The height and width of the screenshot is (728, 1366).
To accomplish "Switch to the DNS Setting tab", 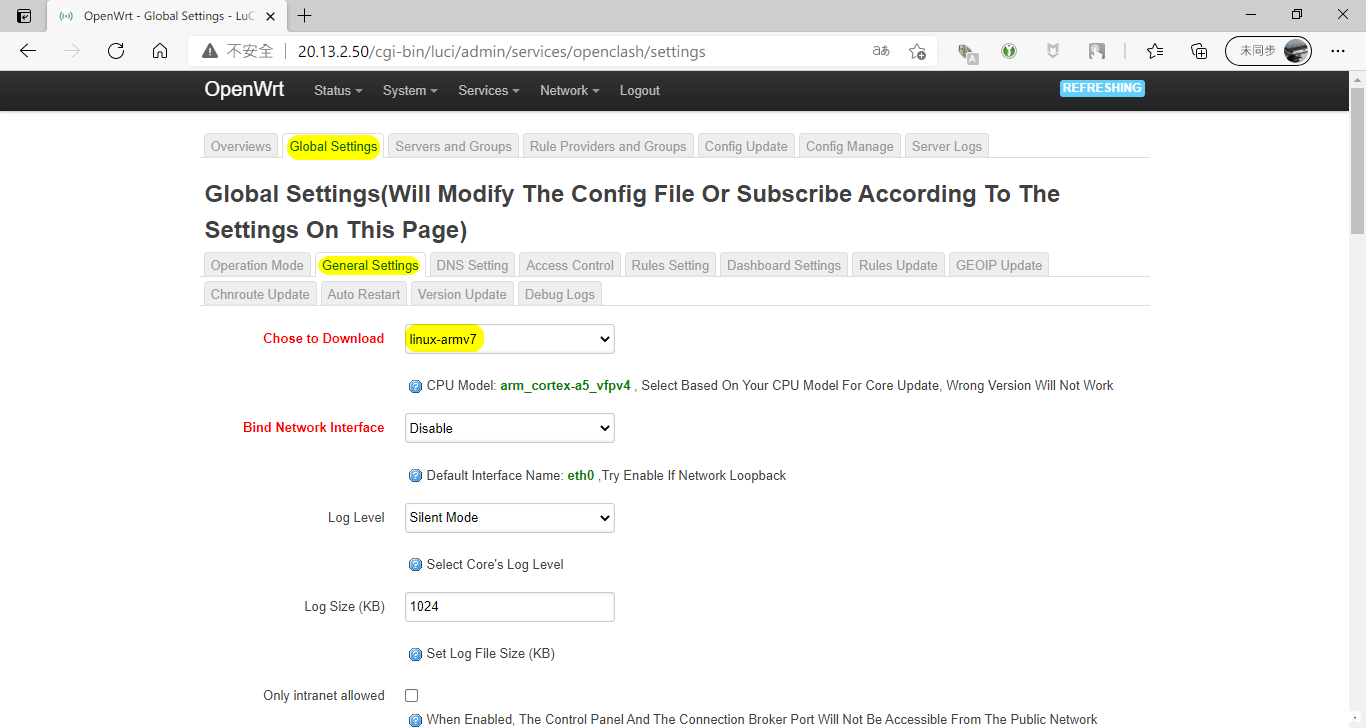I will pos(472,265).
